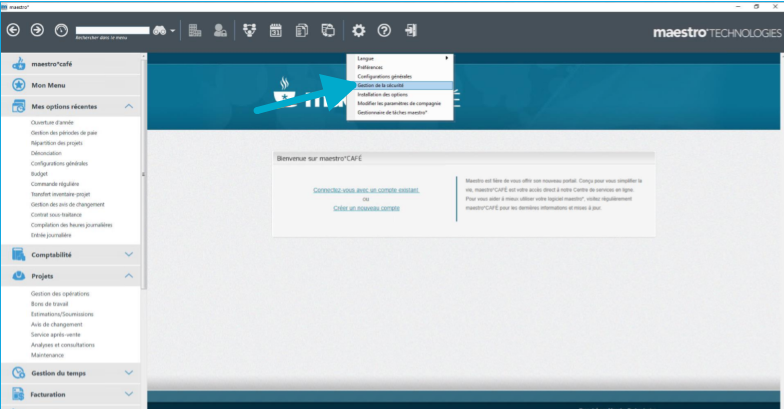Image resolution: width=784 pixels, height=409 pixels.
Task: Open the dropdown arrow beside binoculars
Action: [172, 30]
